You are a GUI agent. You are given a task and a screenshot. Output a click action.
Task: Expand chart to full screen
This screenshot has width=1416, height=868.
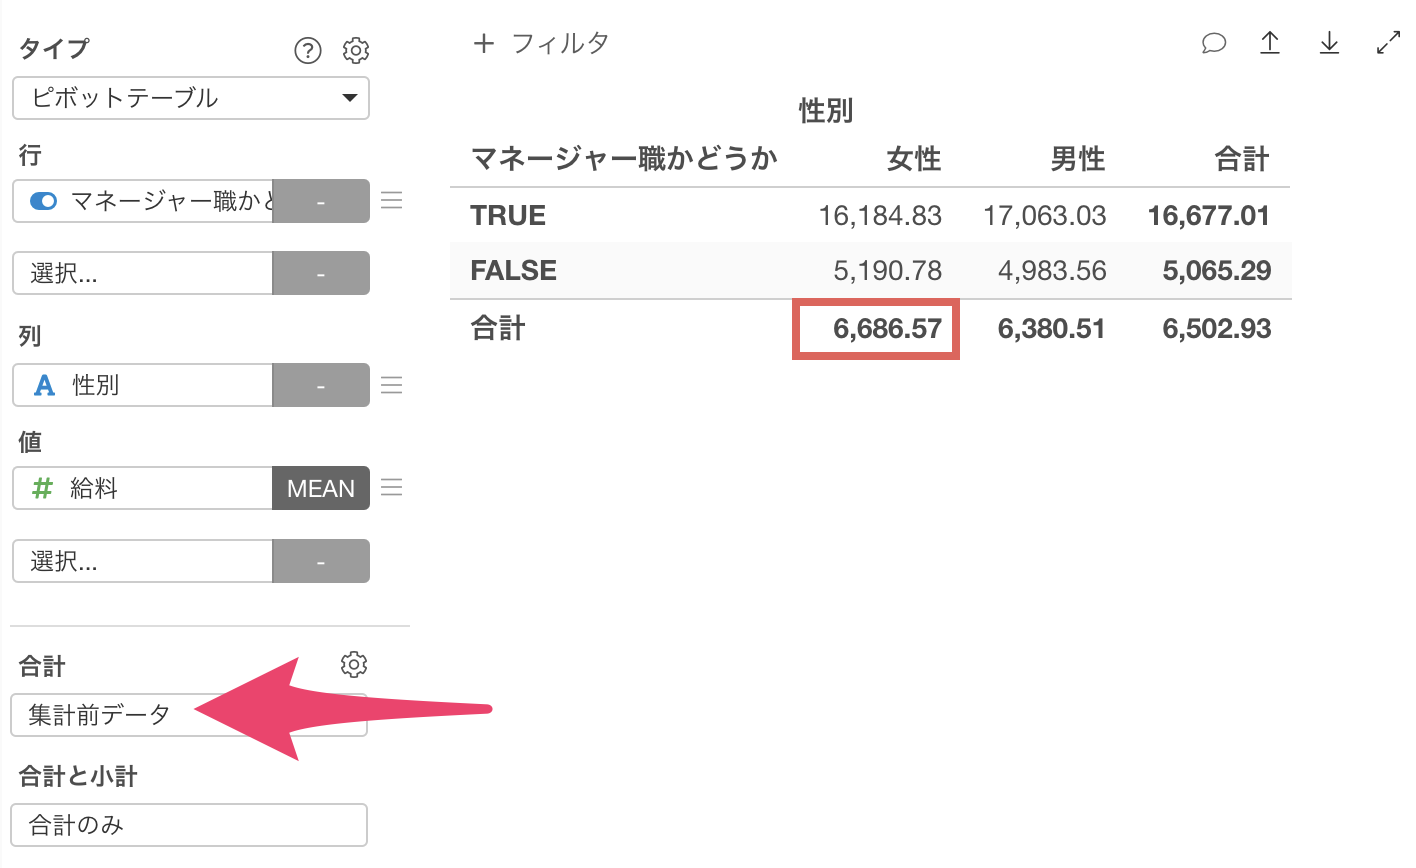click(1388, 43)
